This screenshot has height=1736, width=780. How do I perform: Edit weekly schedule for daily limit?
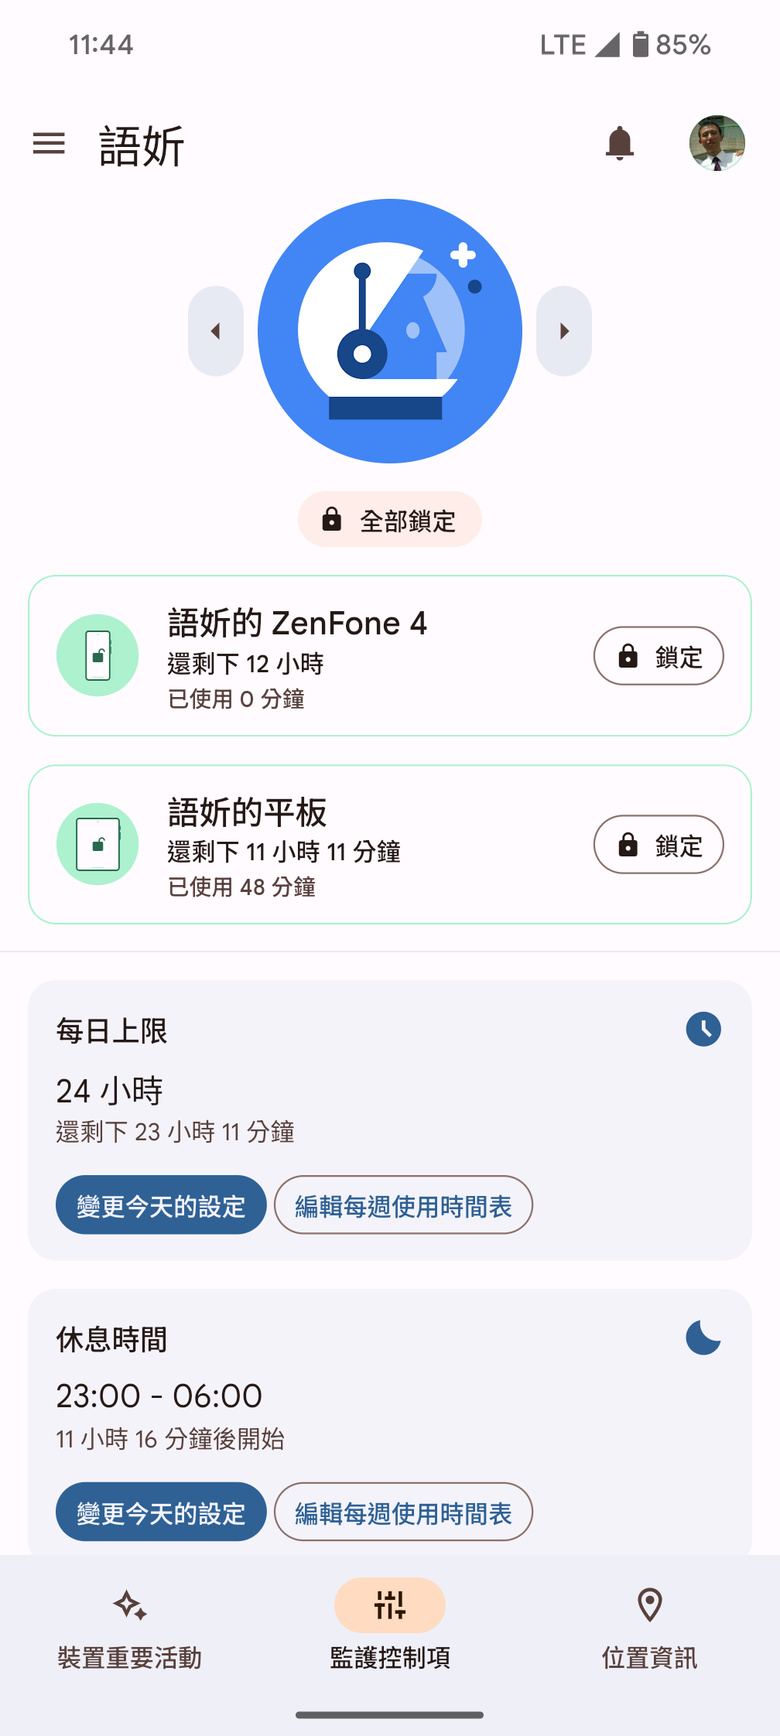coord(403,1205)
